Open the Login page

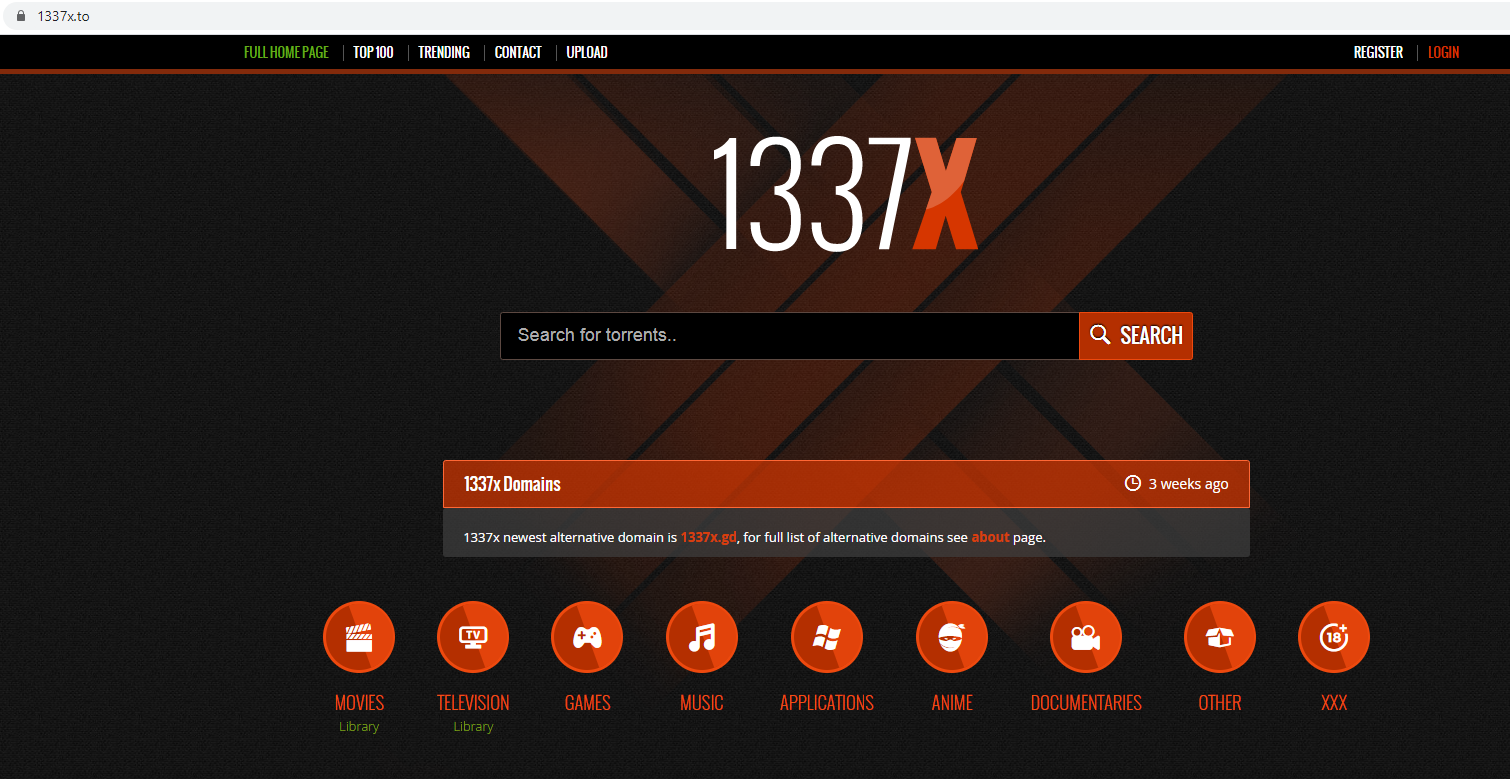click(x=1444, y=52)
